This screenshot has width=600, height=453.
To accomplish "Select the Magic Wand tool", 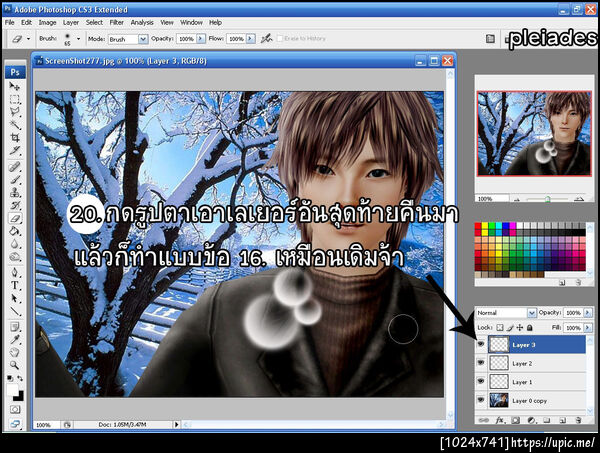I will [15, 125].
